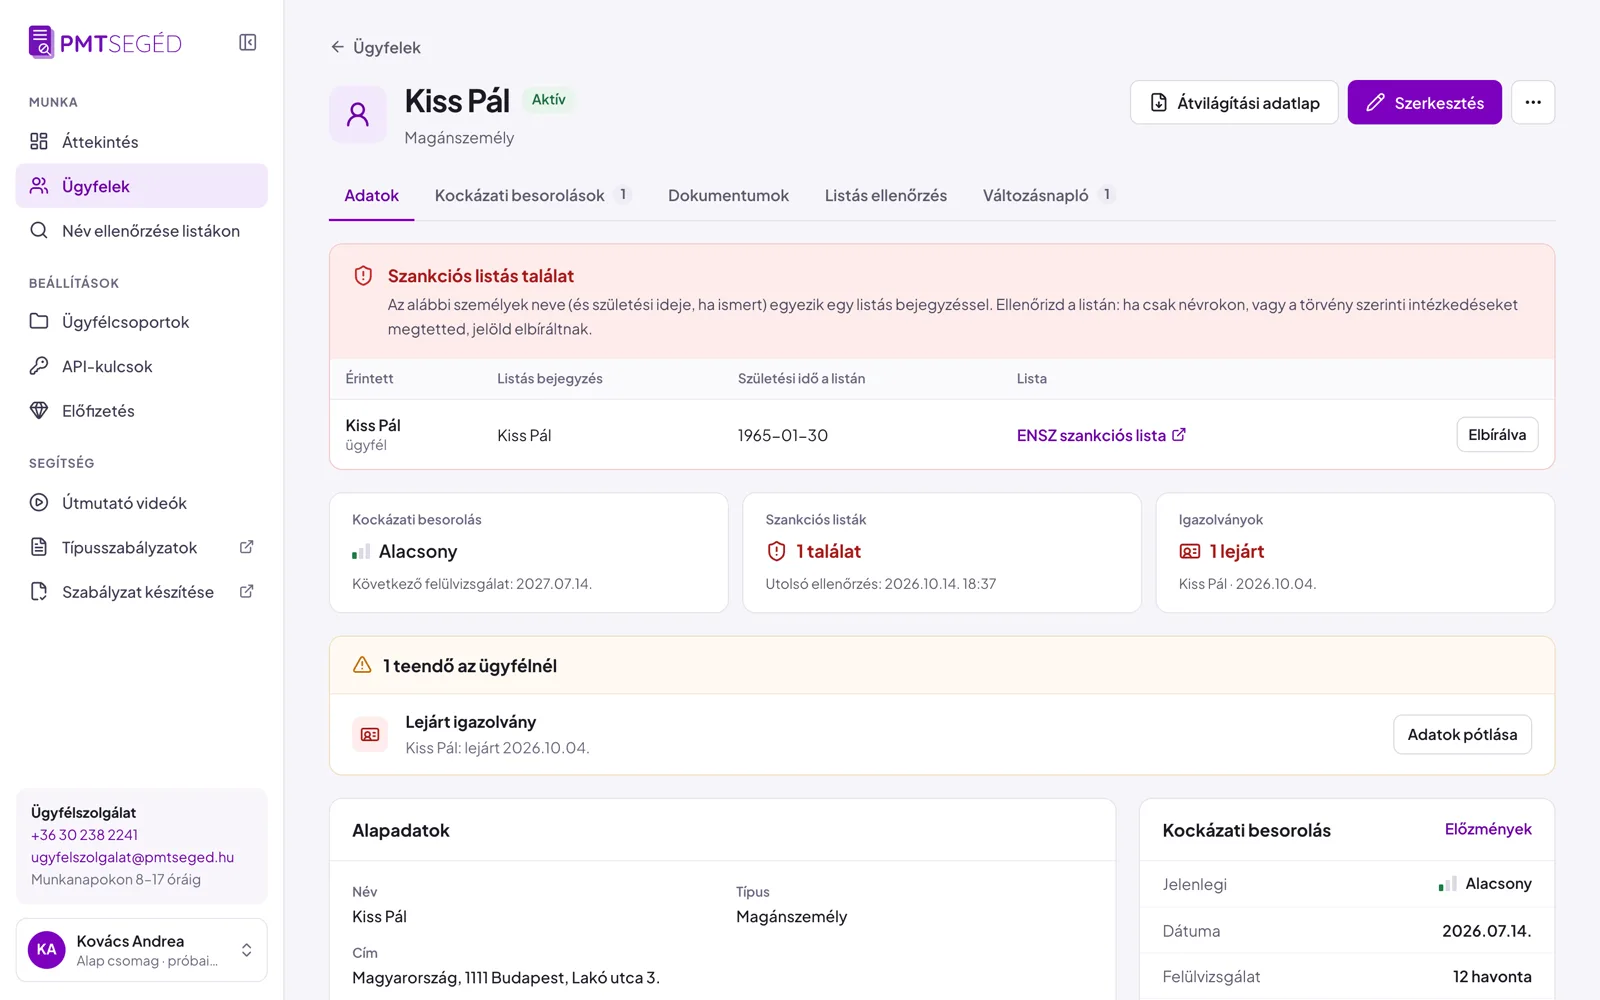Click the 1 találat shield icon
Screen dimensions: 1600x1000
(x=776, y=551)
